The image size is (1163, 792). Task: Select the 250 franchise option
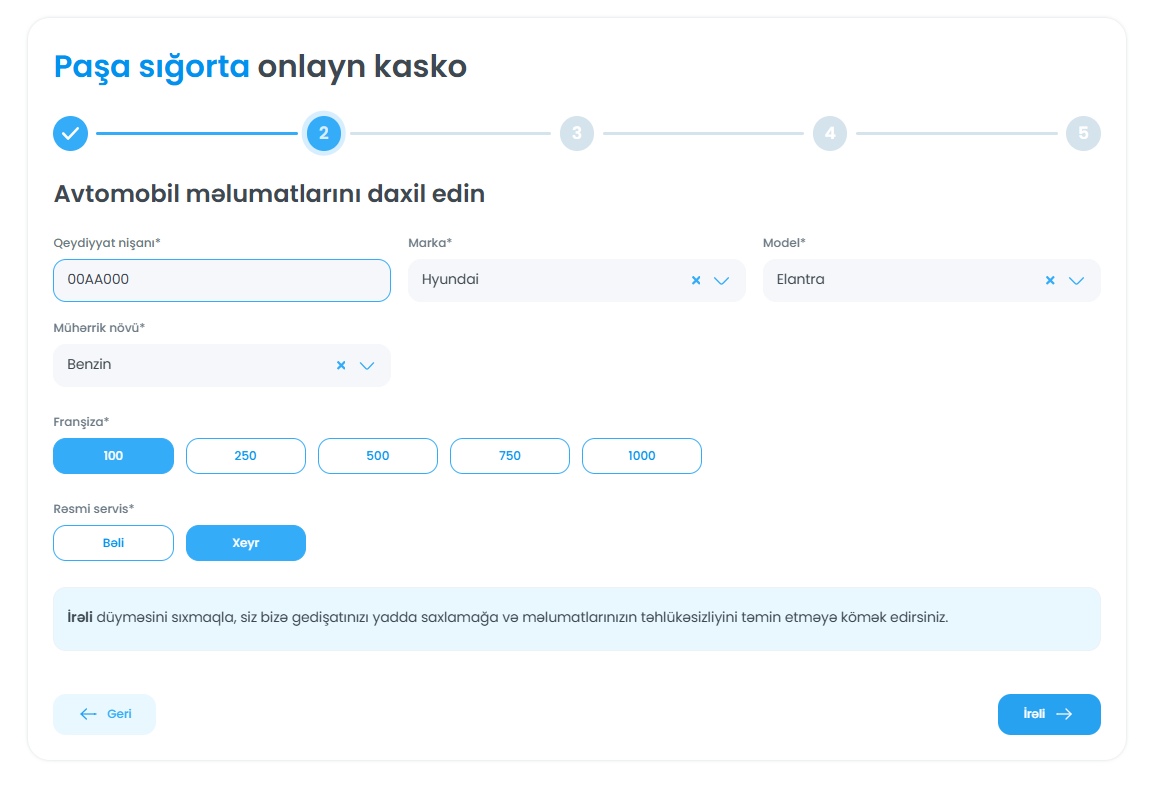click(x=245, y=456)
